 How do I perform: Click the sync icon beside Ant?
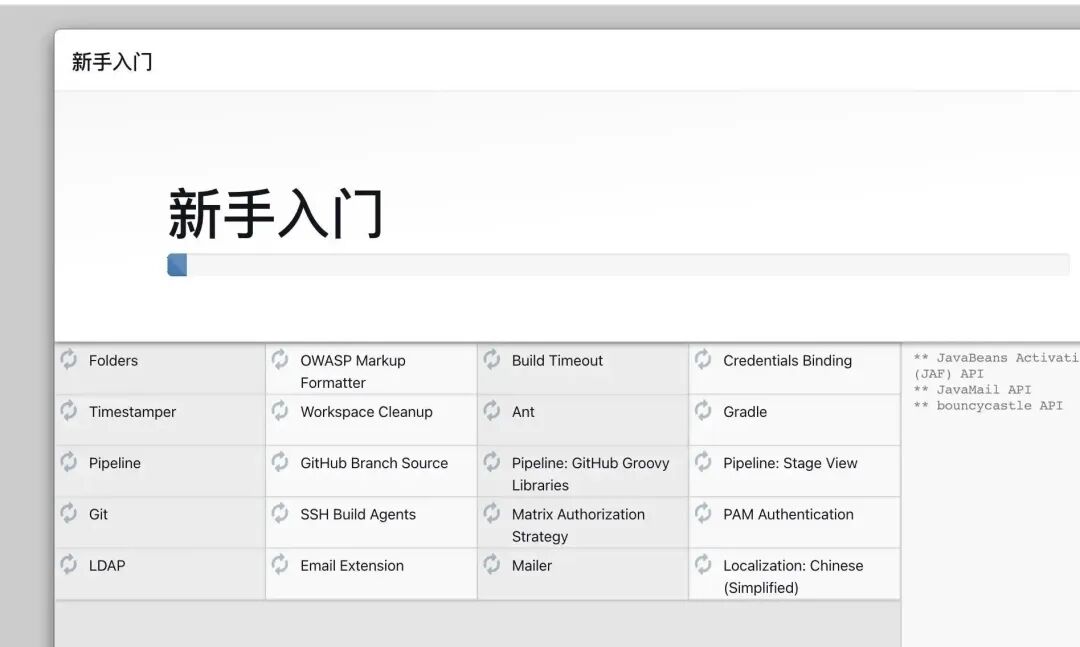click(x=491, y=411)
